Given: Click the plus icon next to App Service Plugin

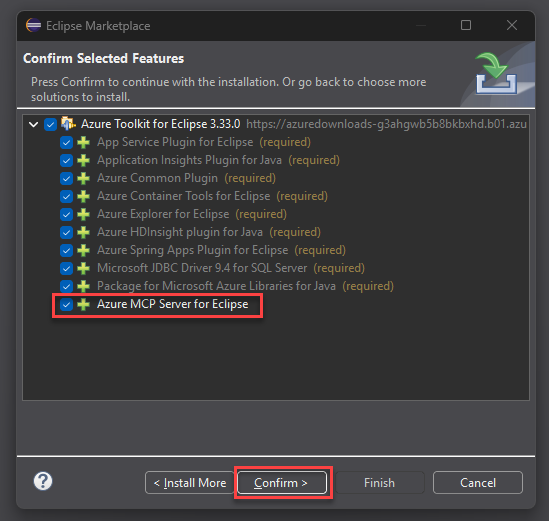Looking at the screenshot, I should point(83,143).
